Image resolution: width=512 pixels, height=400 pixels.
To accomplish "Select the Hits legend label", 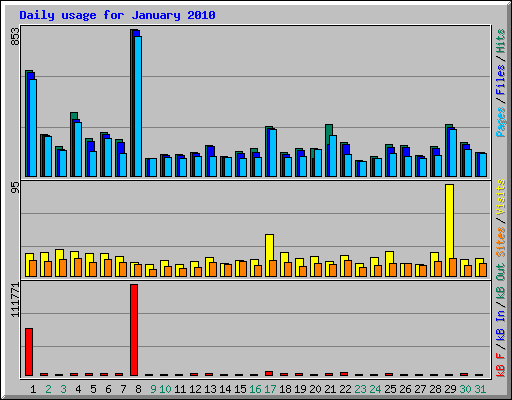I will point(501,41).
